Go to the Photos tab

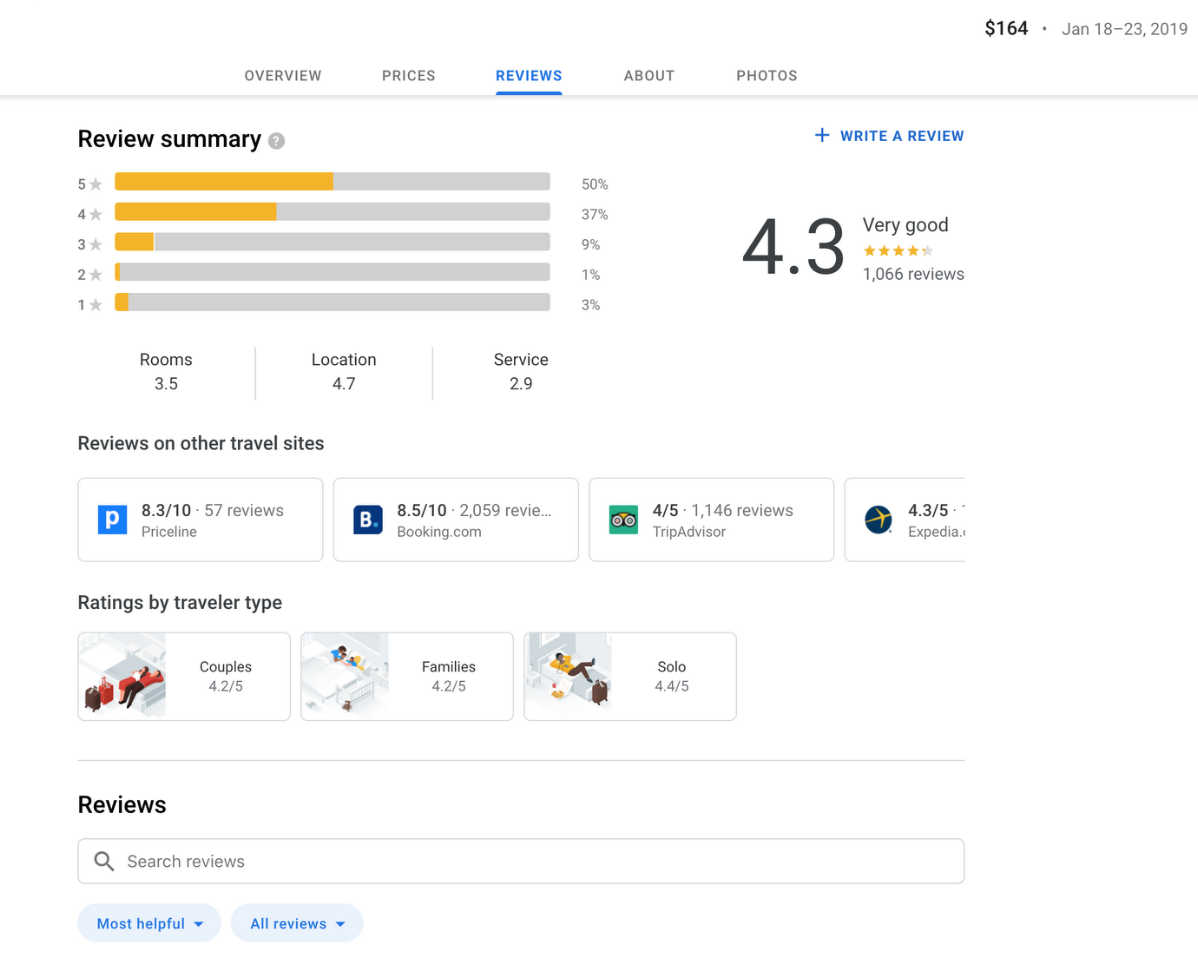click(767, 76)
